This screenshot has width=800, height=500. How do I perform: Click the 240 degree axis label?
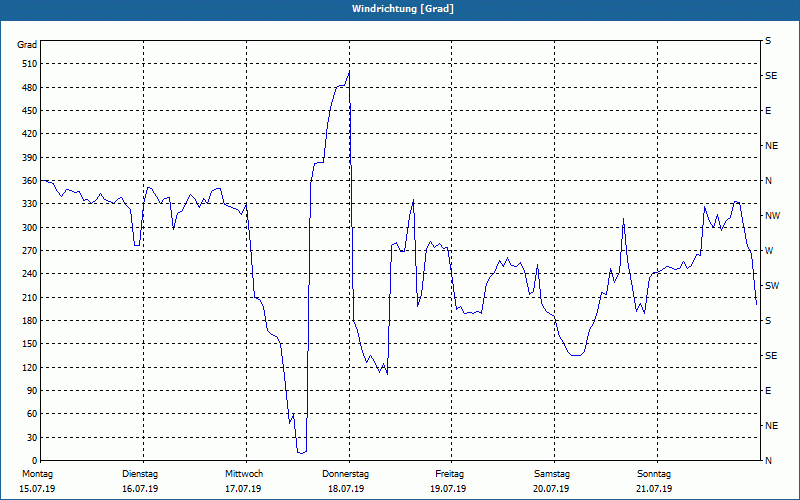31,274
